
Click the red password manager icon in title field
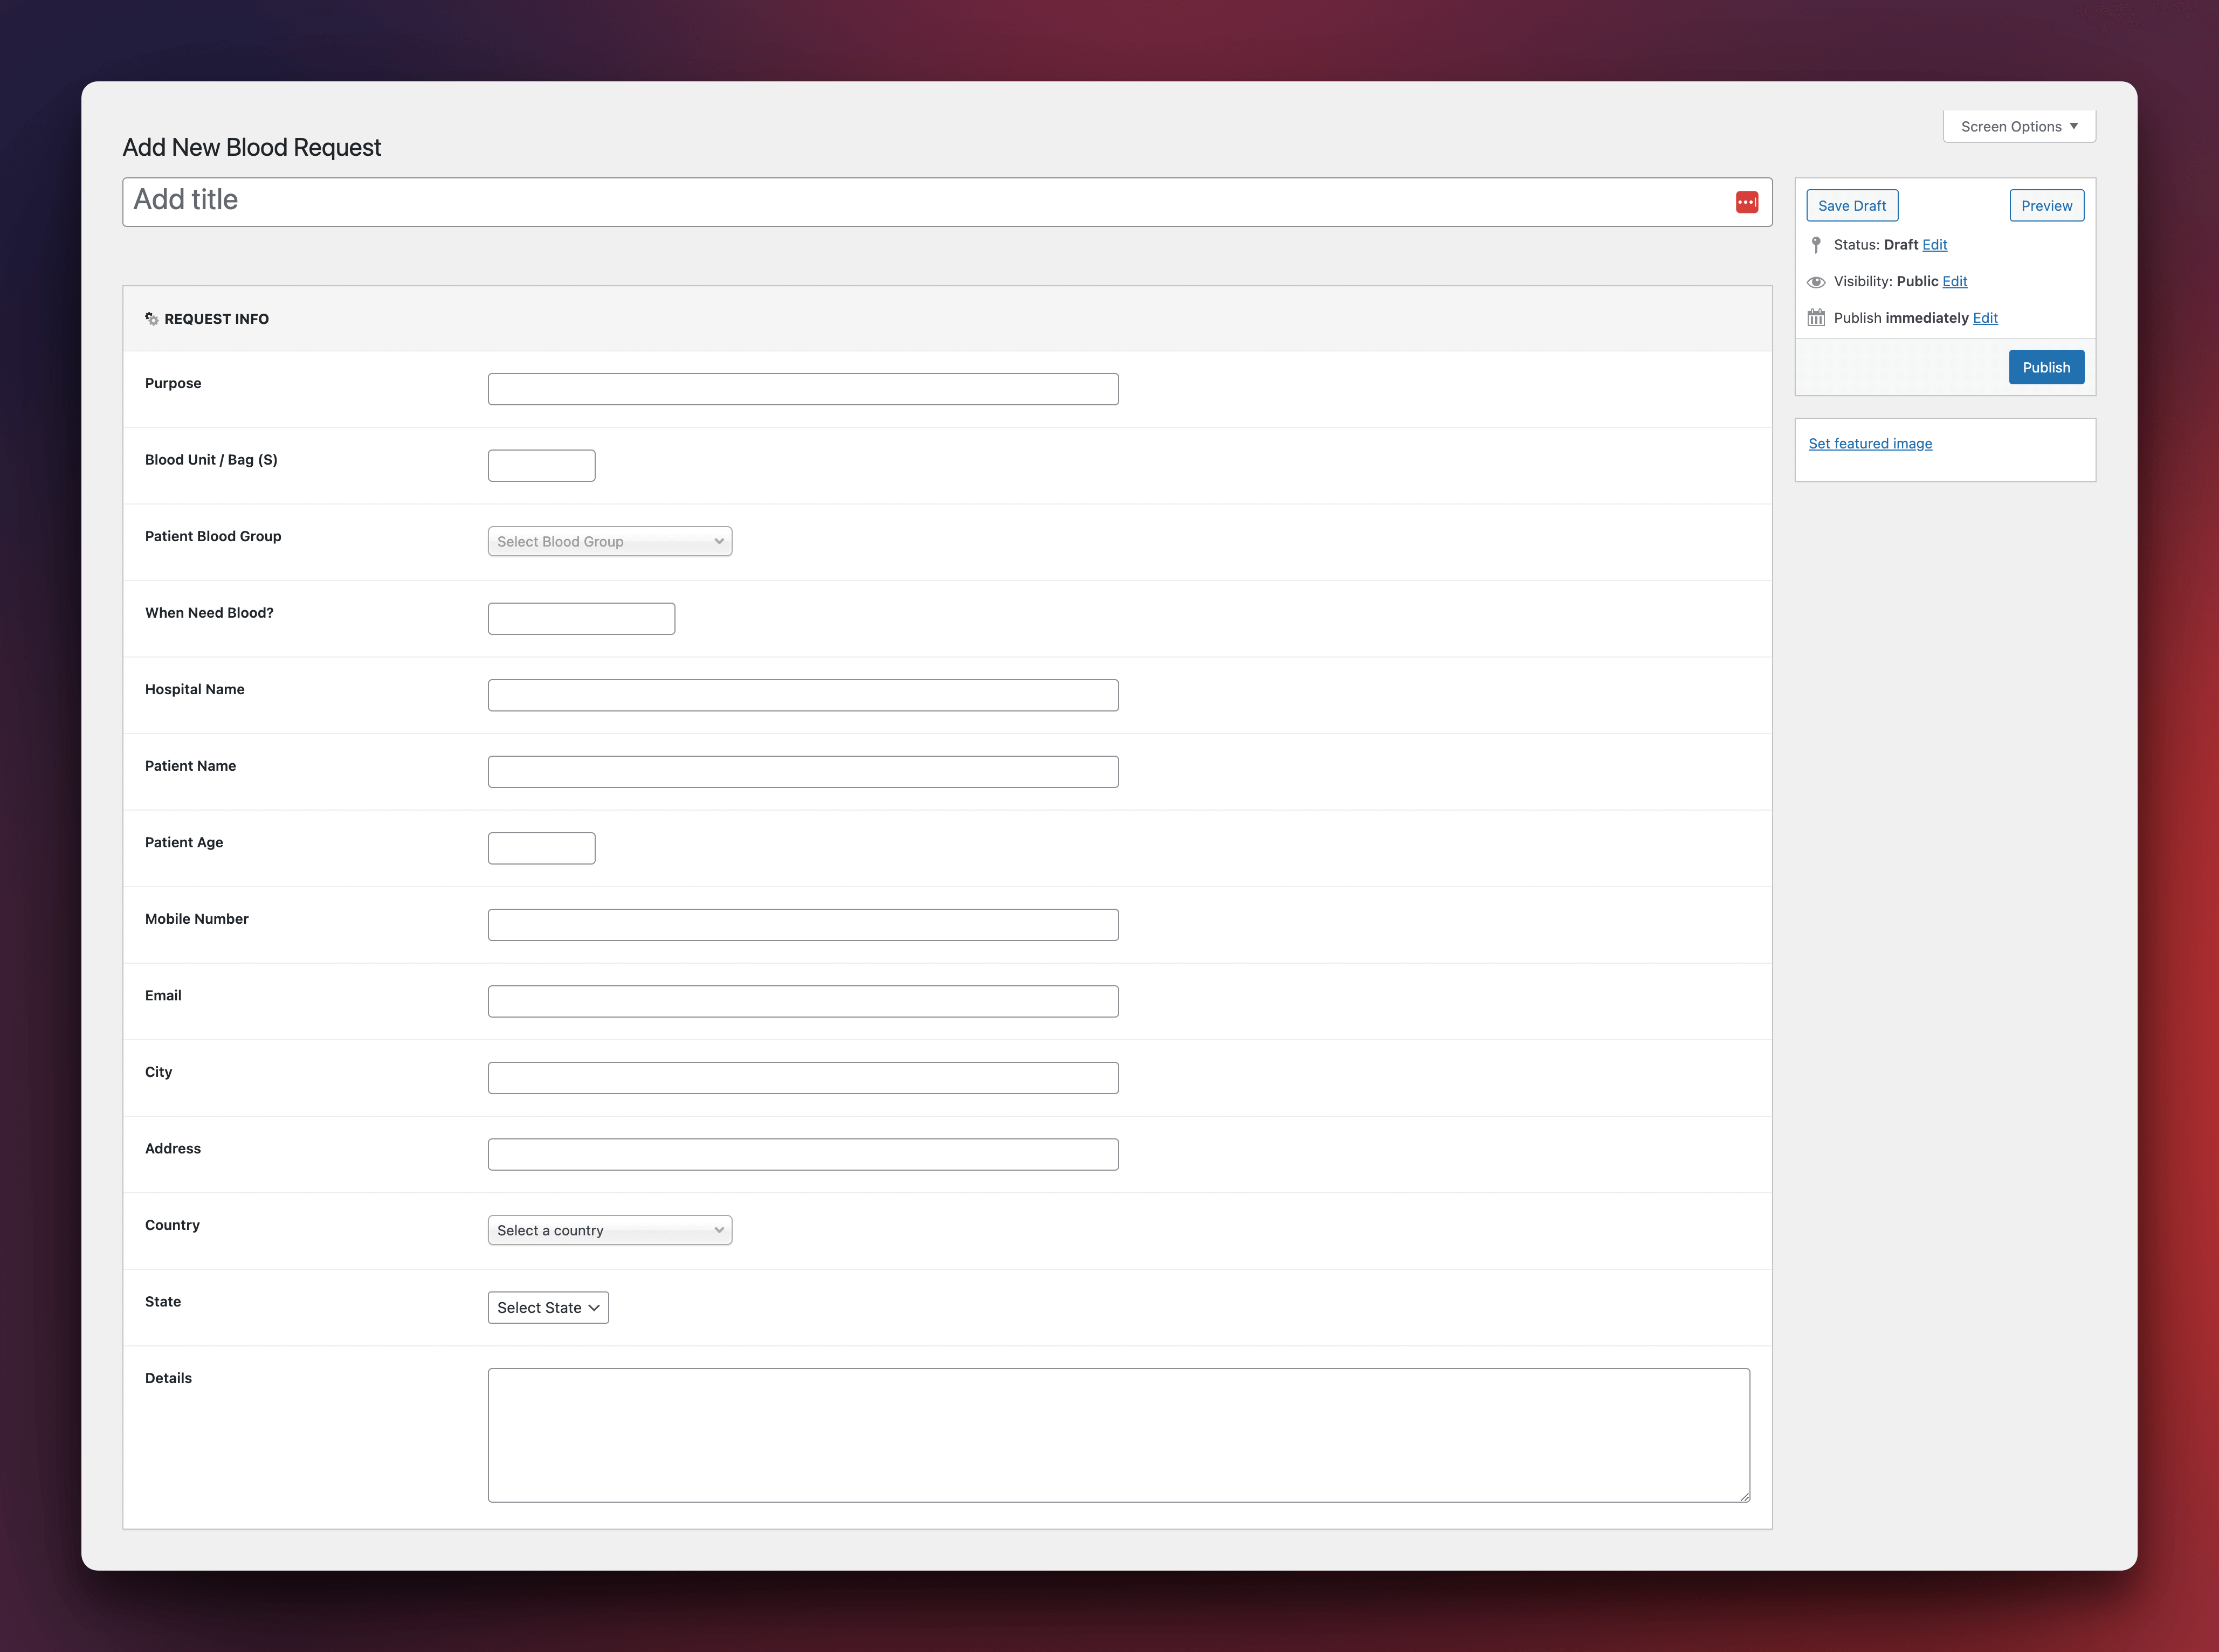[x=1746, y=202]
